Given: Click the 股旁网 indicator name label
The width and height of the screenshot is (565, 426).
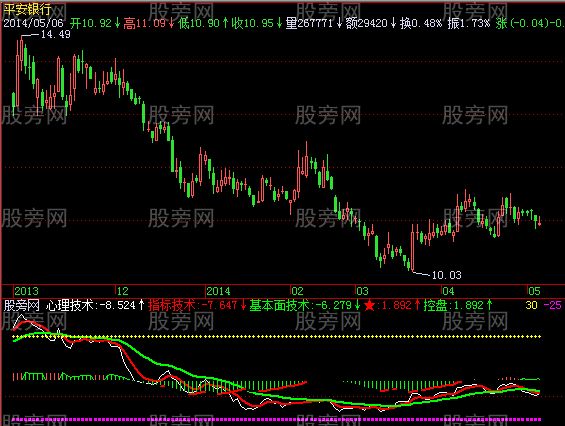Looking at the screenshot, I should pyautogui.click(x=22, y=306).
